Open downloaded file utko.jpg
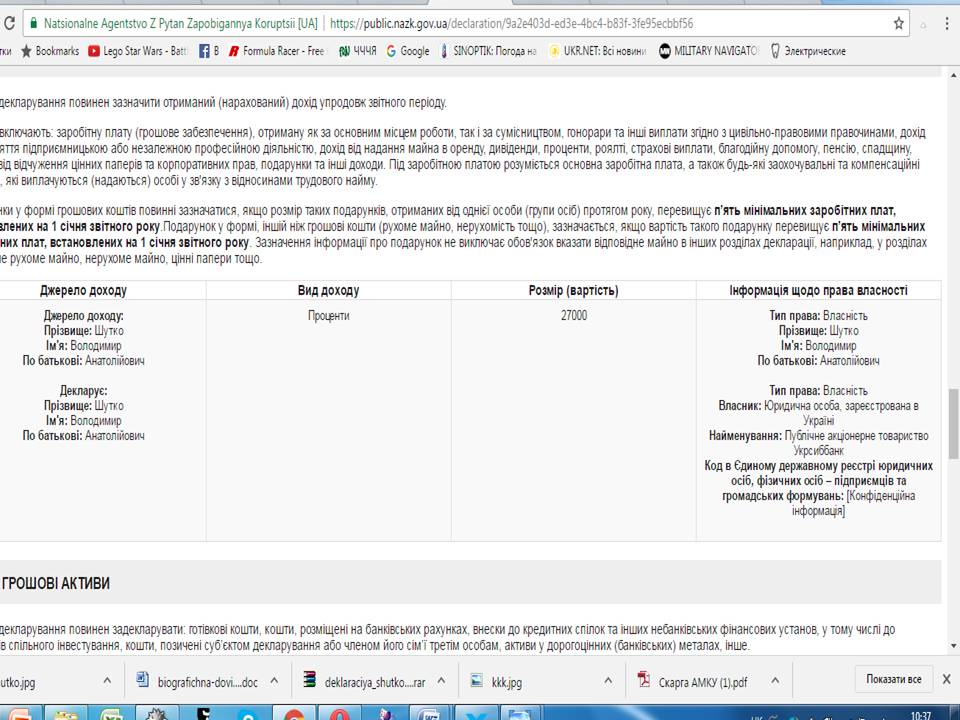This screenshot has height=720, width=960. pos(18,682)
